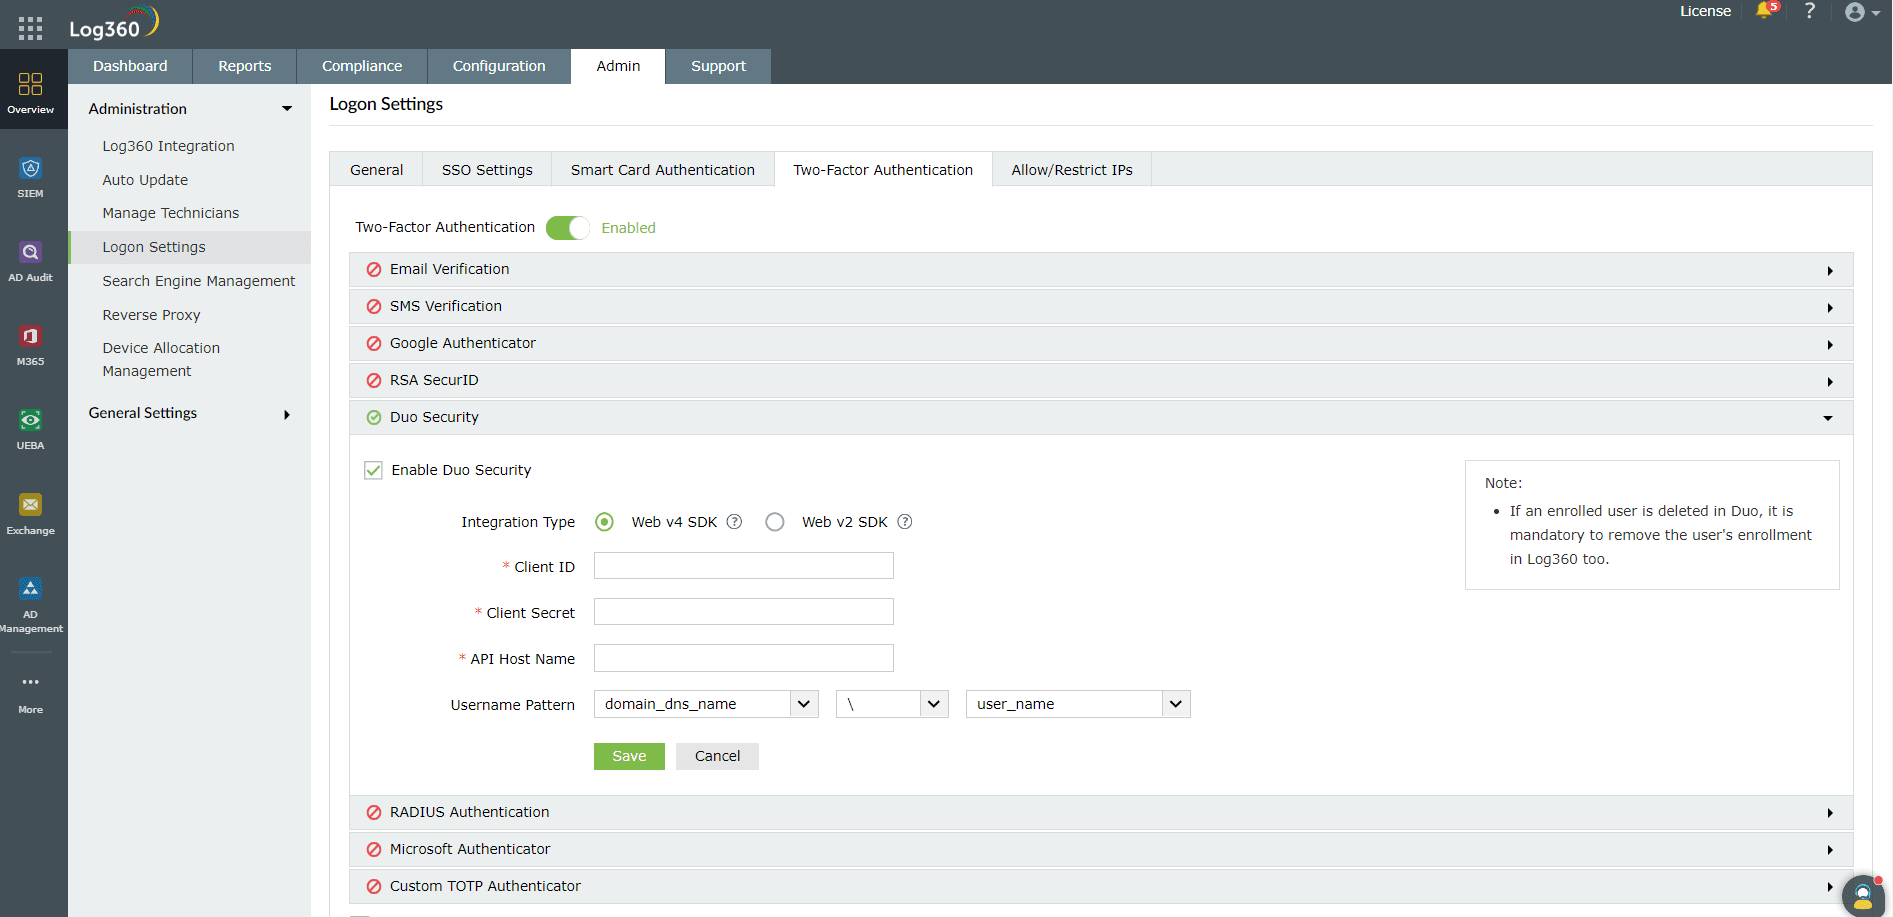
Task: Select Web v4 SDK integration type
Action: [x=605, y=522]
